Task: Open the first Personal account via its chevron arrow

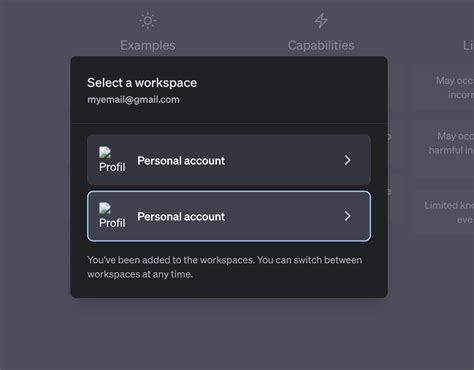Action: point(348,160)
